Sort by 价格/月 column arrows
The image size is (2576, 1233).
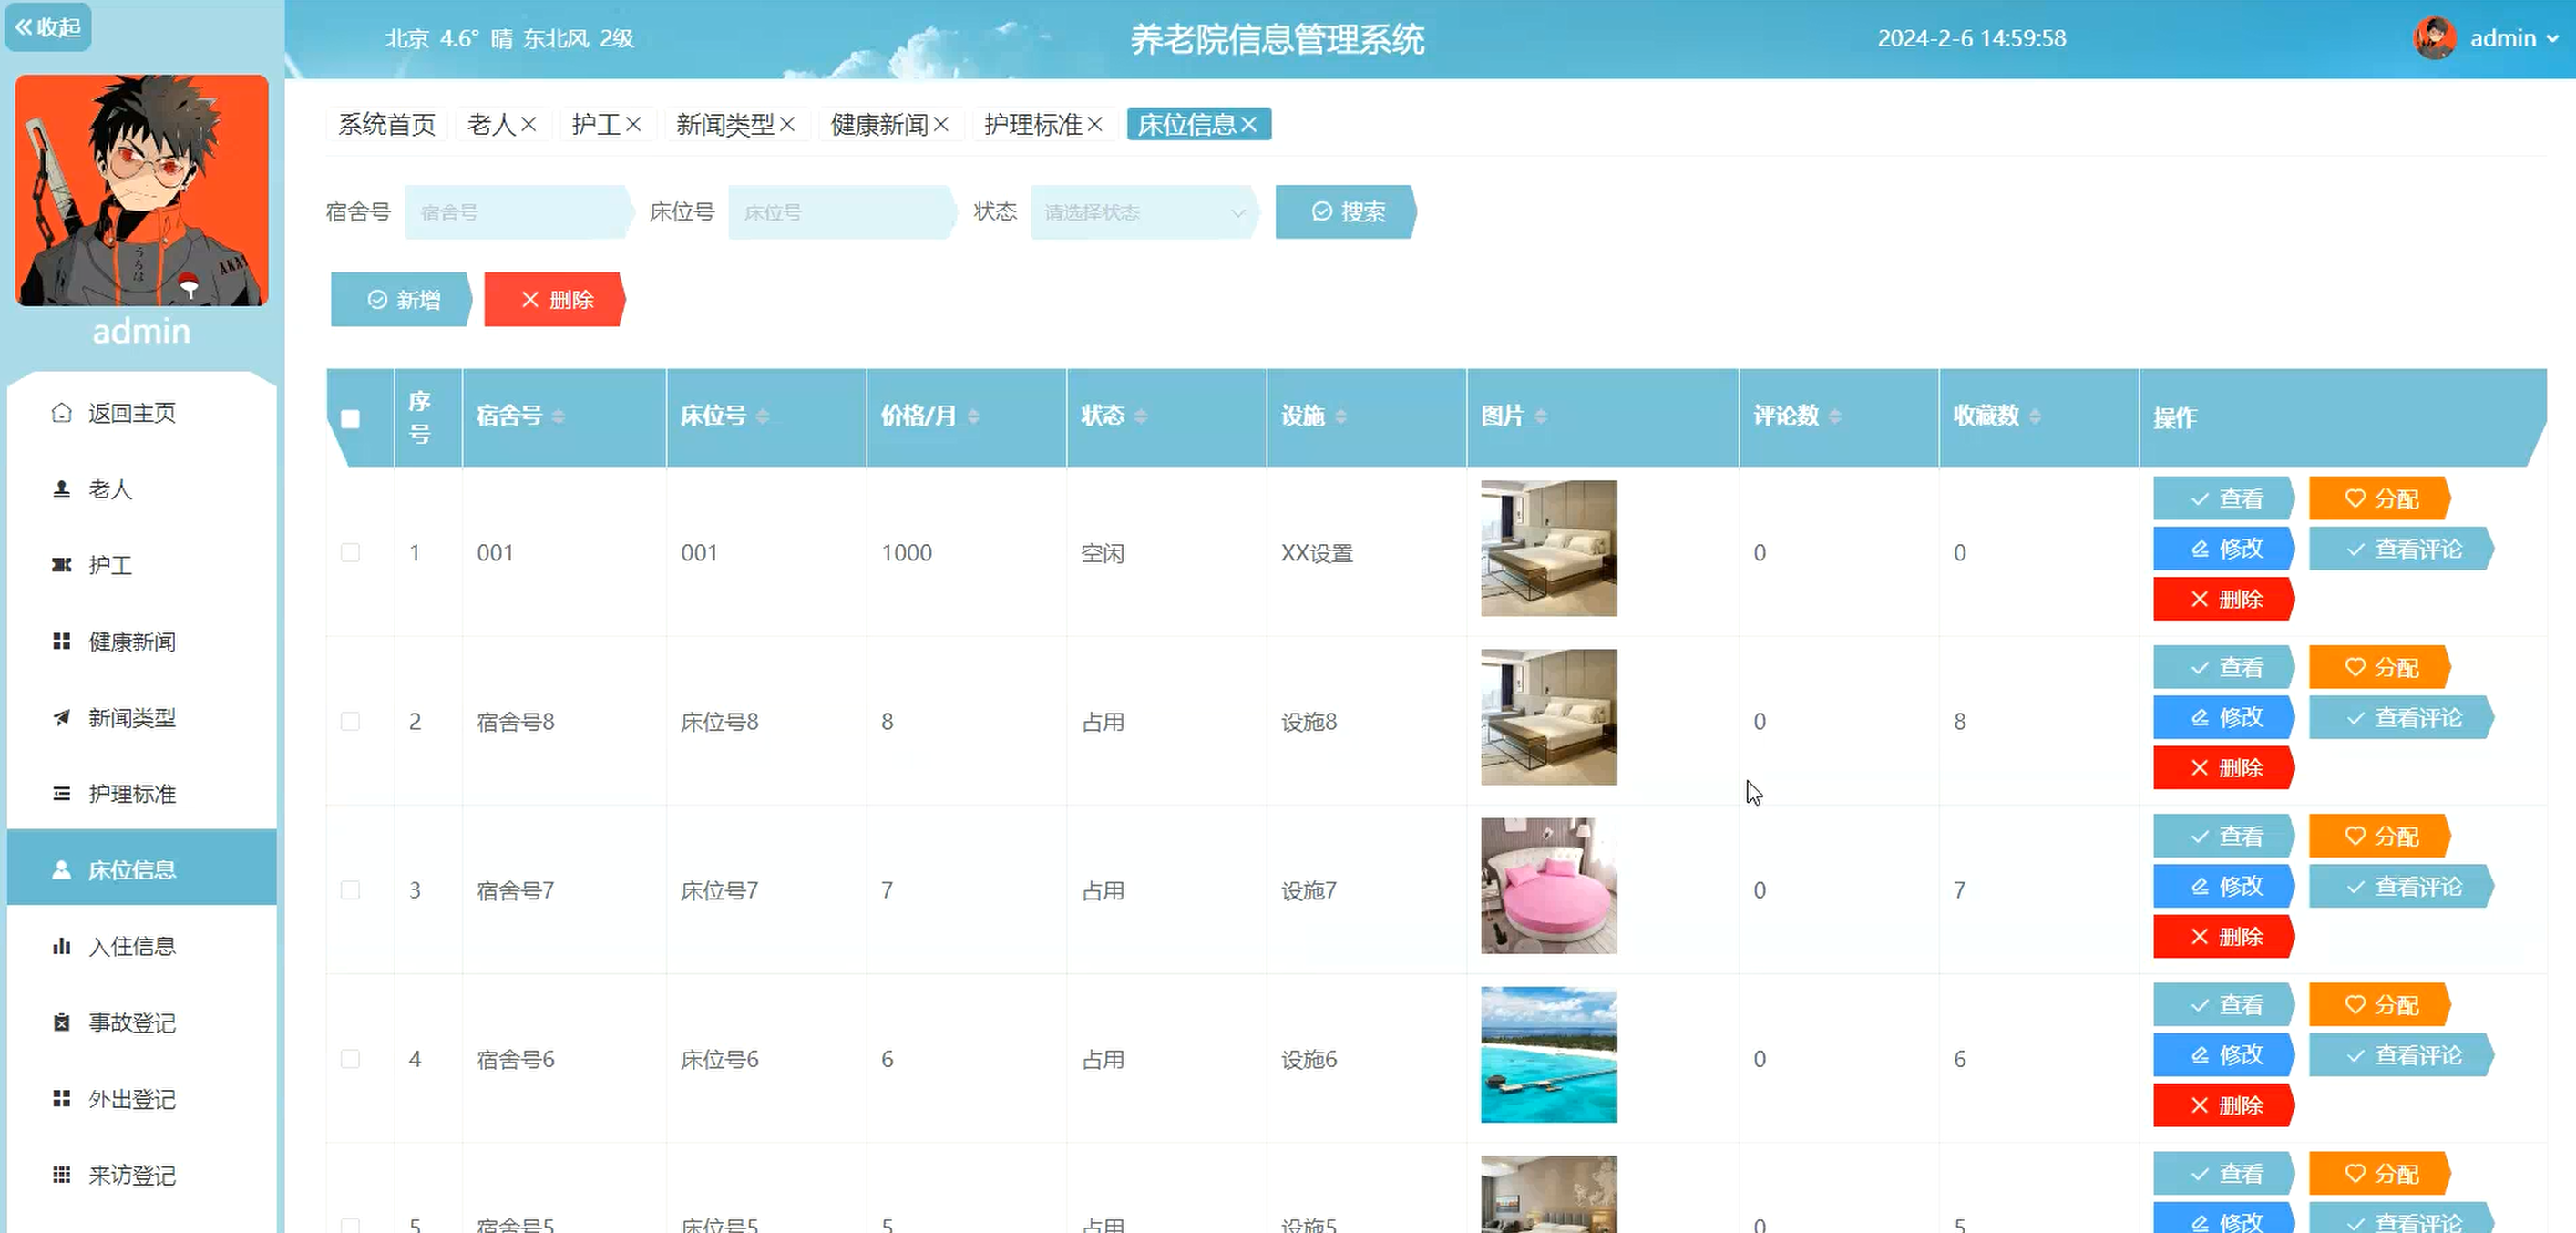tap(973, 416)
